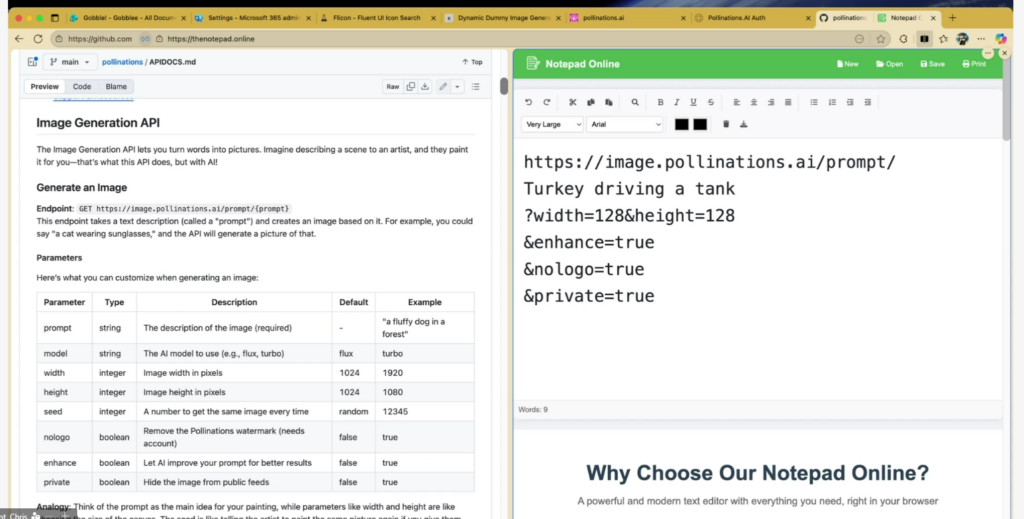This screenshot has height=519, width=1024.
Task: Click the Find magnifier icon in Notepad
Action: click(x=634, y=102)
